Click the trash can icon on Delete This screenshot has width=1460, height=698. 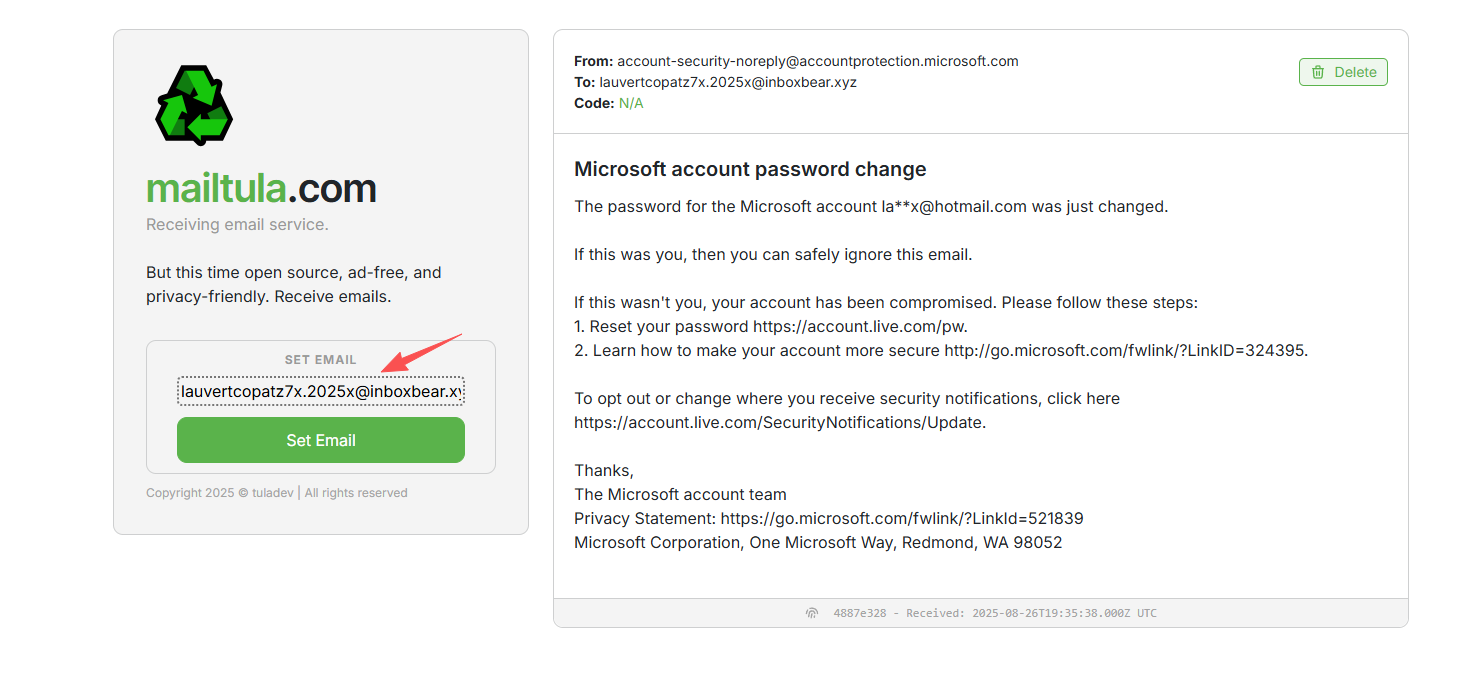[1318, 72]
